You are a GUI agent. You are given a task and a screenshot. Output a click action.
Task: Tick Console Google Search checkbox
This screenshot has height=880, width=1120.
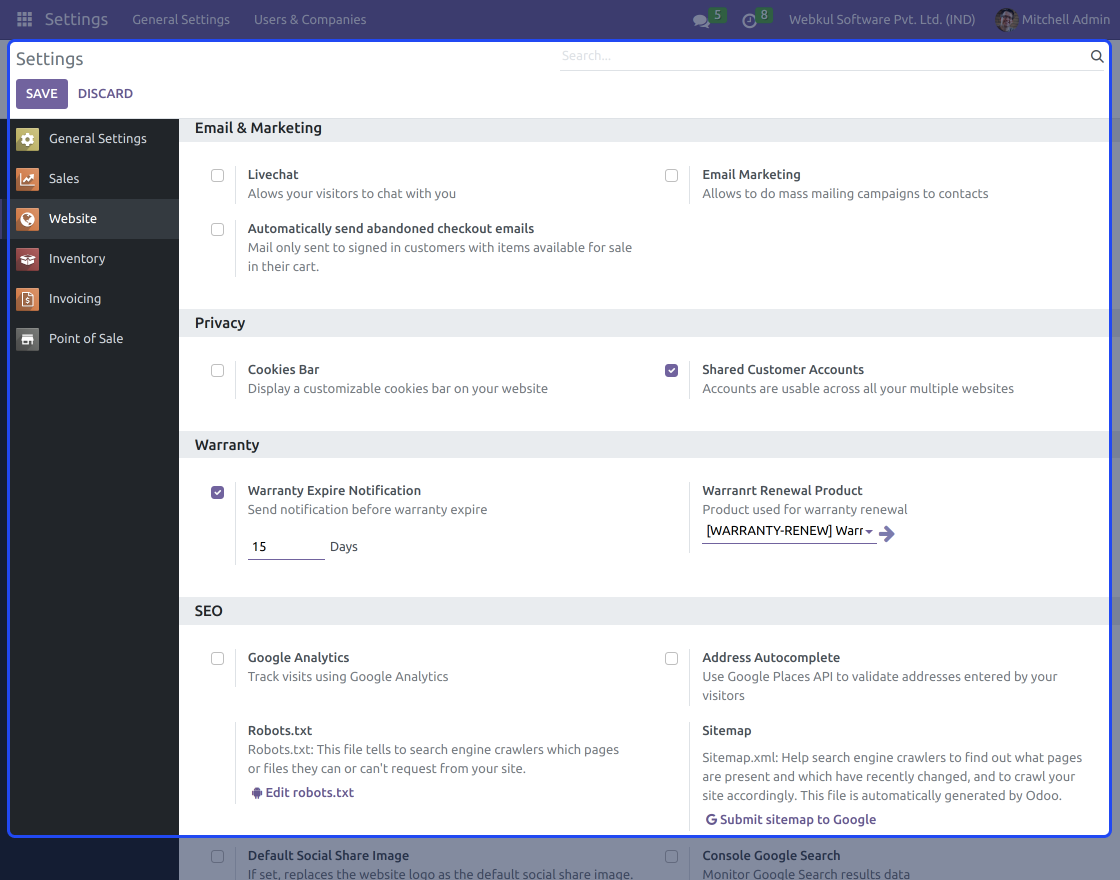click(671, 856)
